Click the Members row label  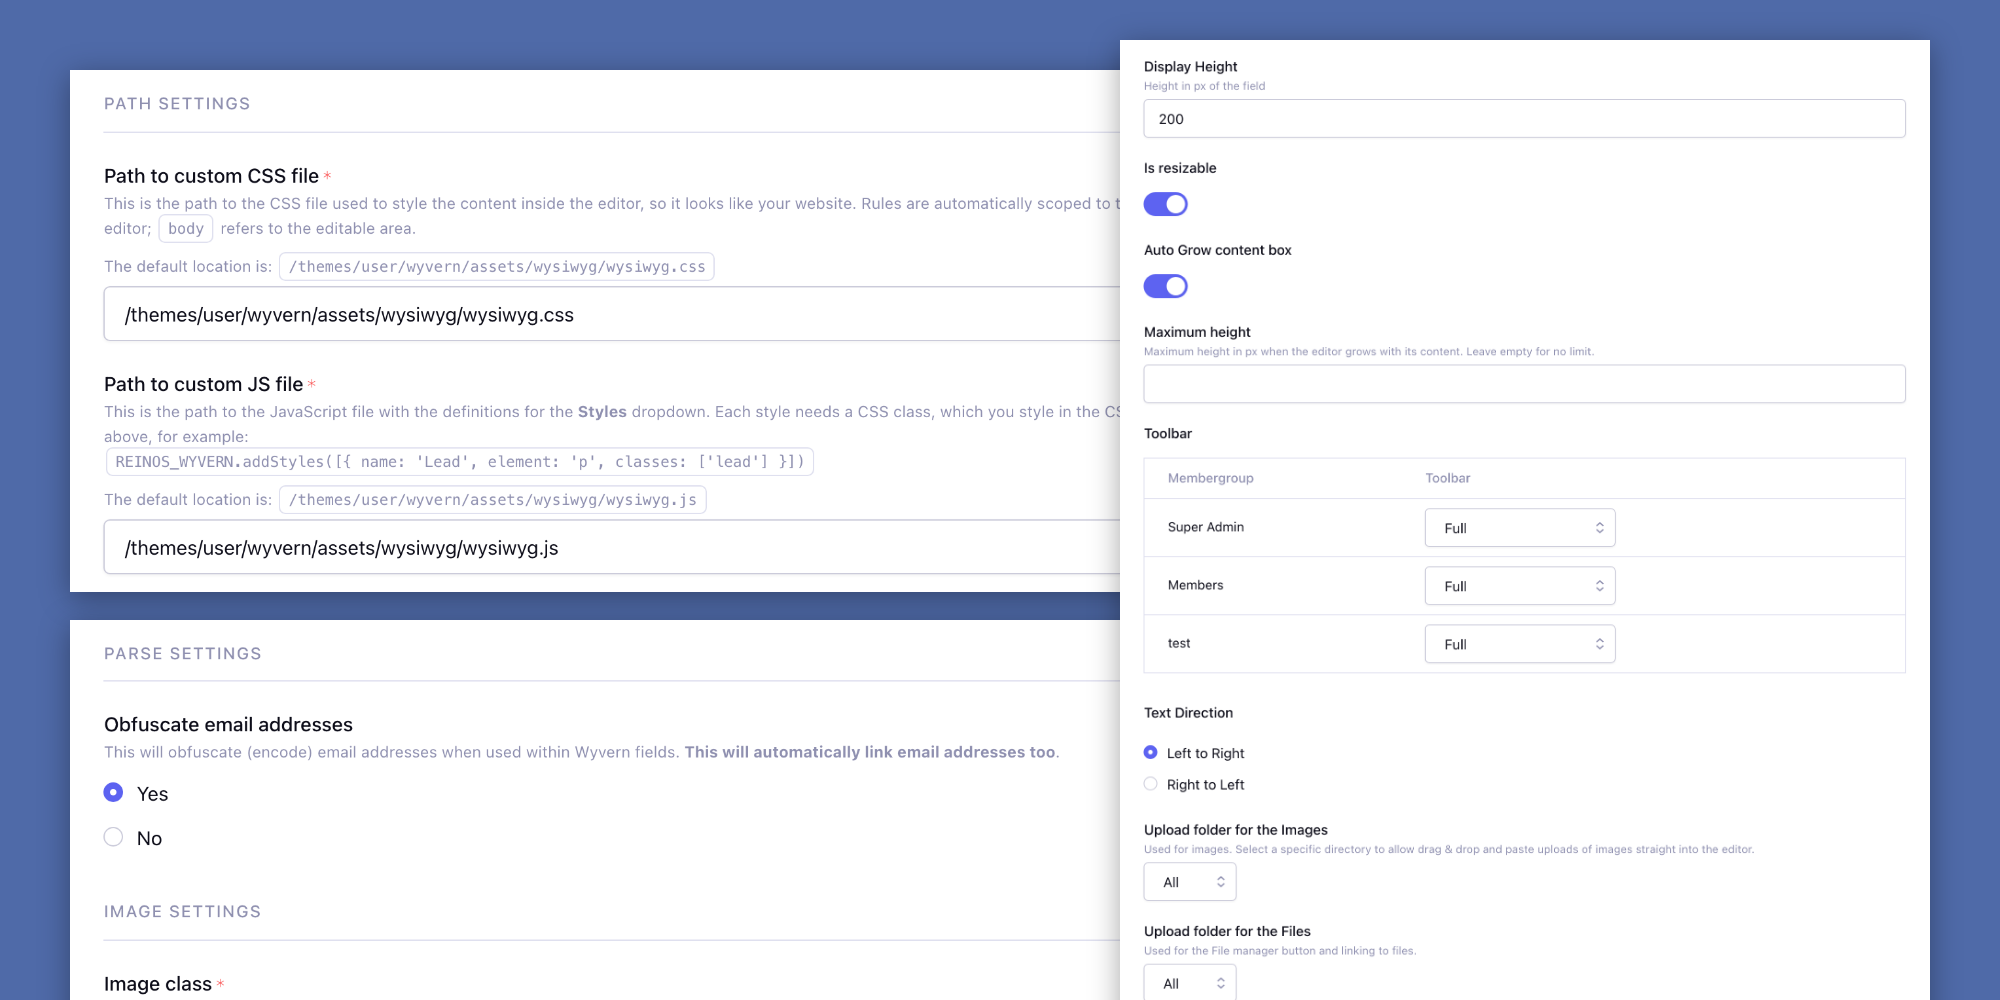tap(1196, 585)
